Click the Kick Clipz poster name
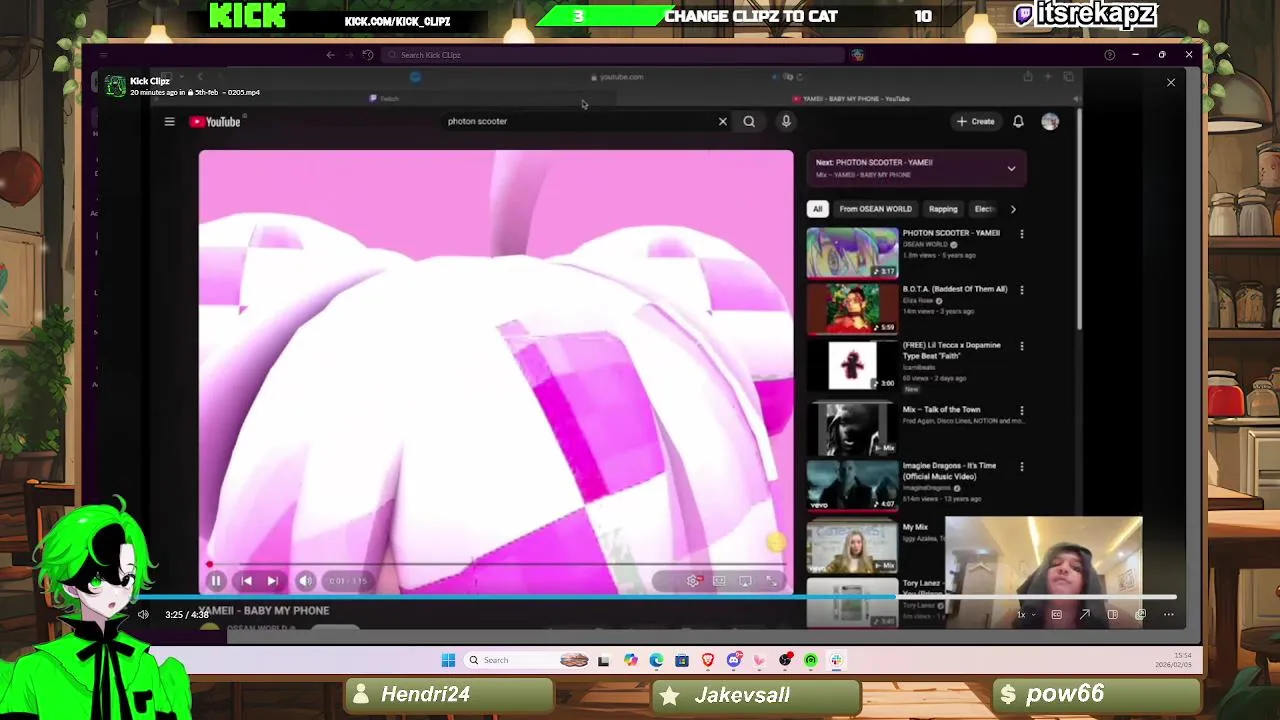 tap(150, 81)
